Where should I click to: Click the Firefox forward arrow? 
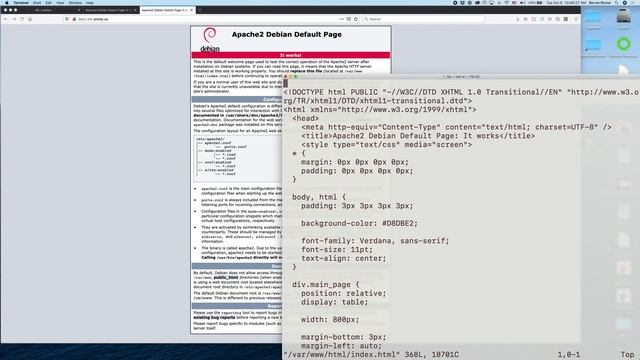(14, 19)
